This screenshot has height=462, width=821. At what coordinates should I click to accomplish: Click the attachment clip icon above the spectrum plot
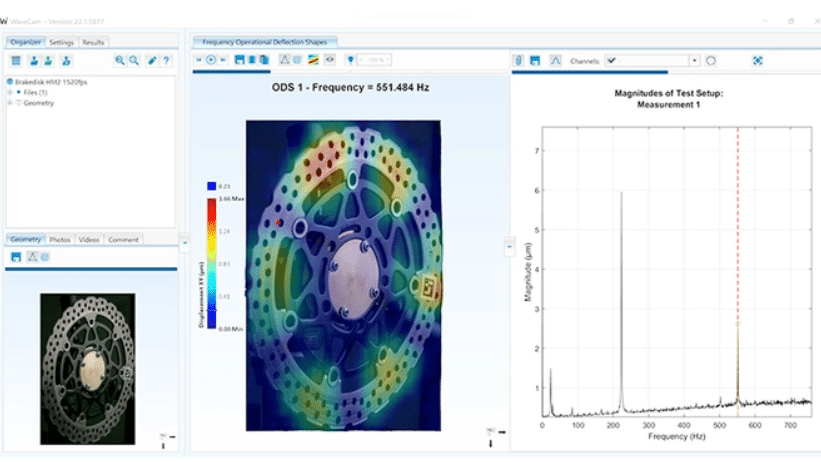click(x=519, y=61)
